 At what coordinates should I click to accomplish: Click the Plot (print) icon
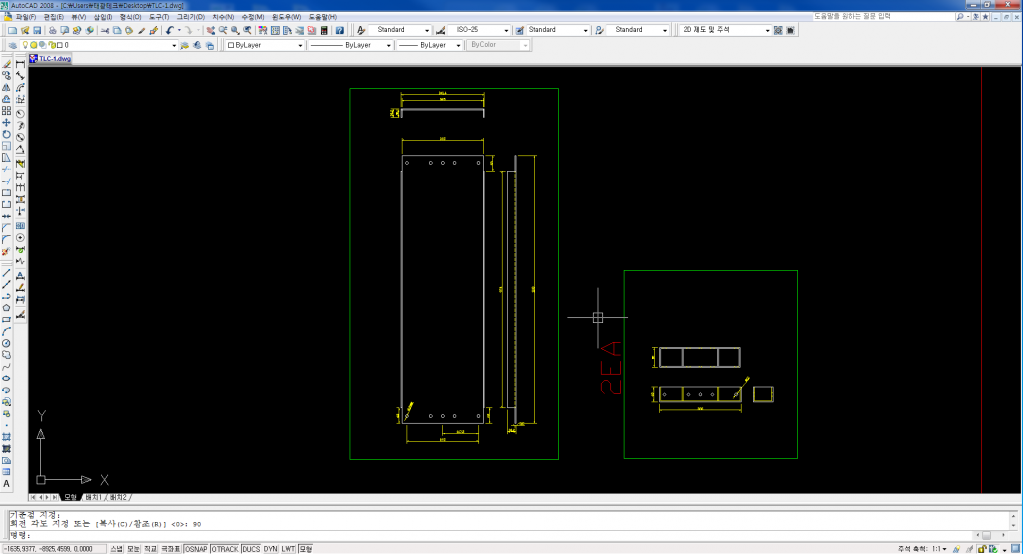(x=52, y=31)
